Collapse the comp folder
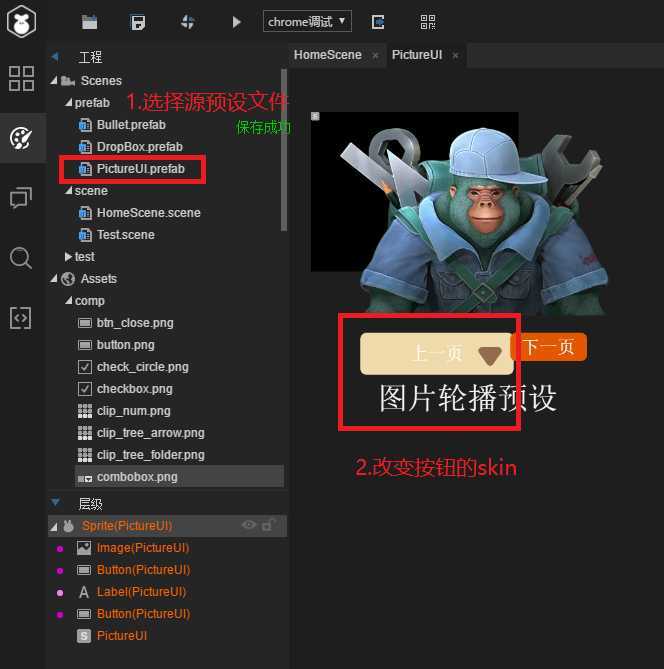 69,300
